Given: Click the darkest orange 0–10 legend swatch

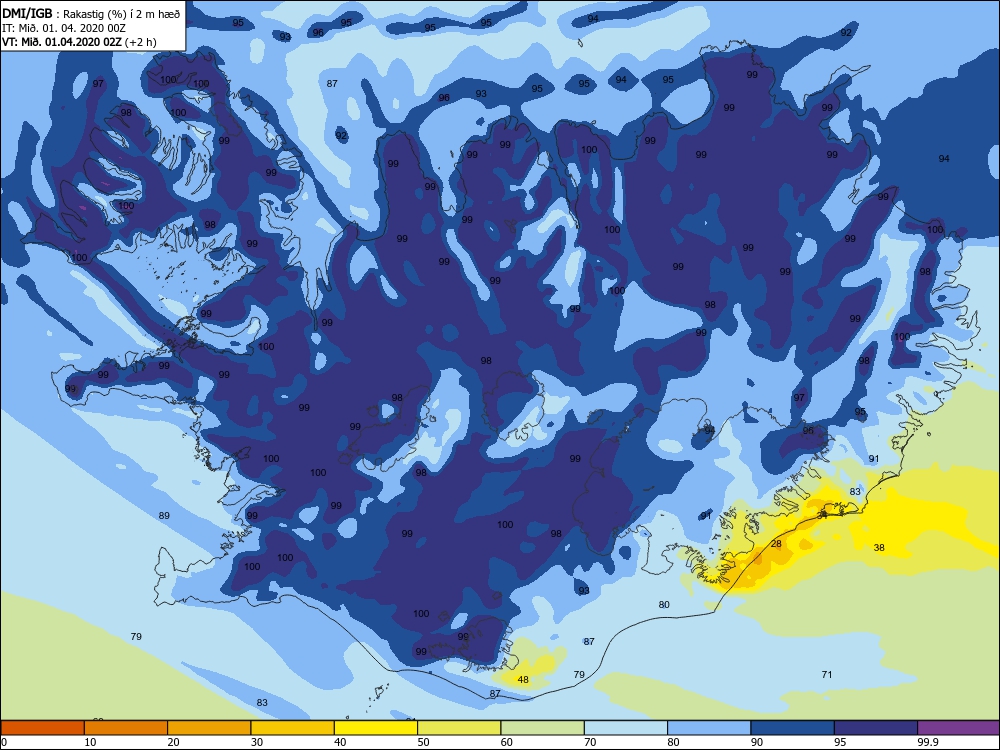Looking at the screenshot, I should tap(42, 728).
